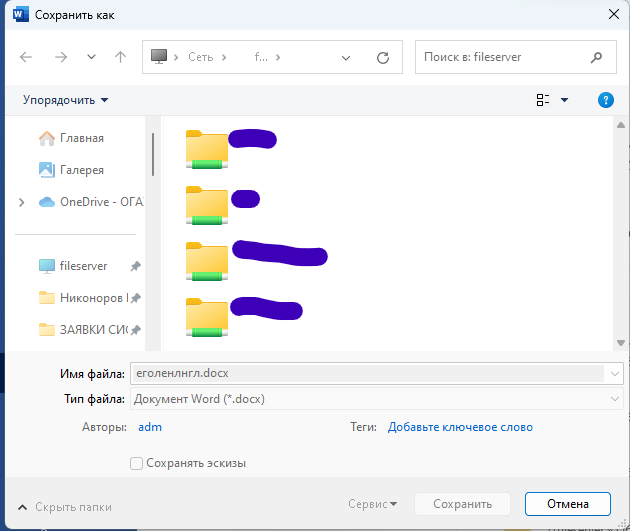Viewport: 630px width, 531px height.
Task: Open help with the question mark icon
Action: (x=605, y=100)
